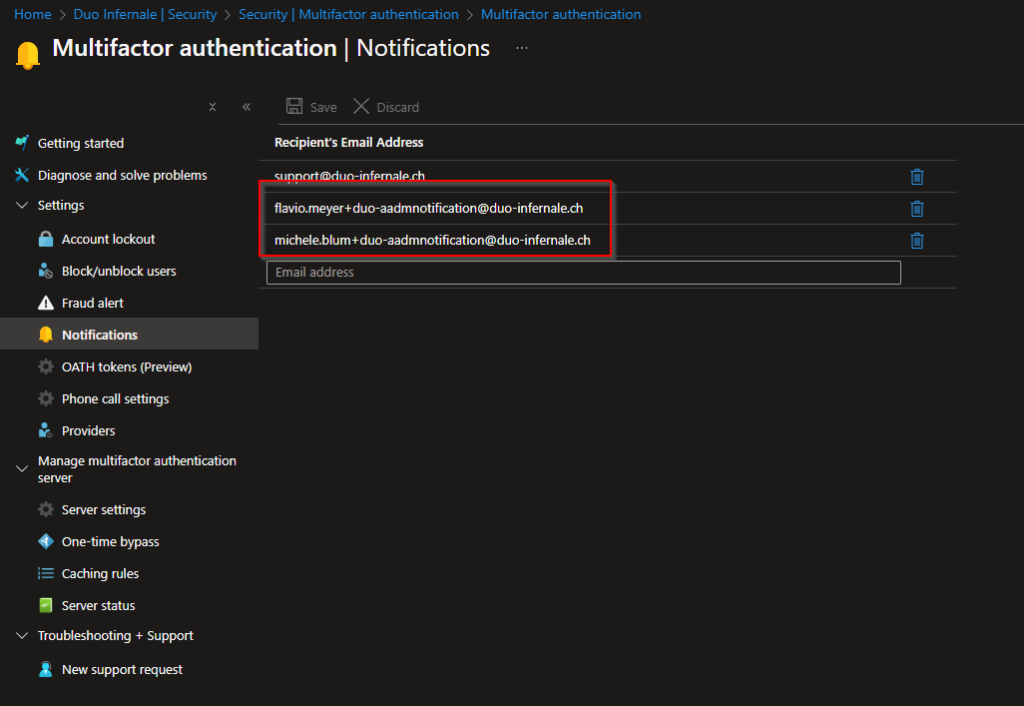Collapse the sidebar with the double-chevron
1024x706 pixels.
[x=246, y=107]
